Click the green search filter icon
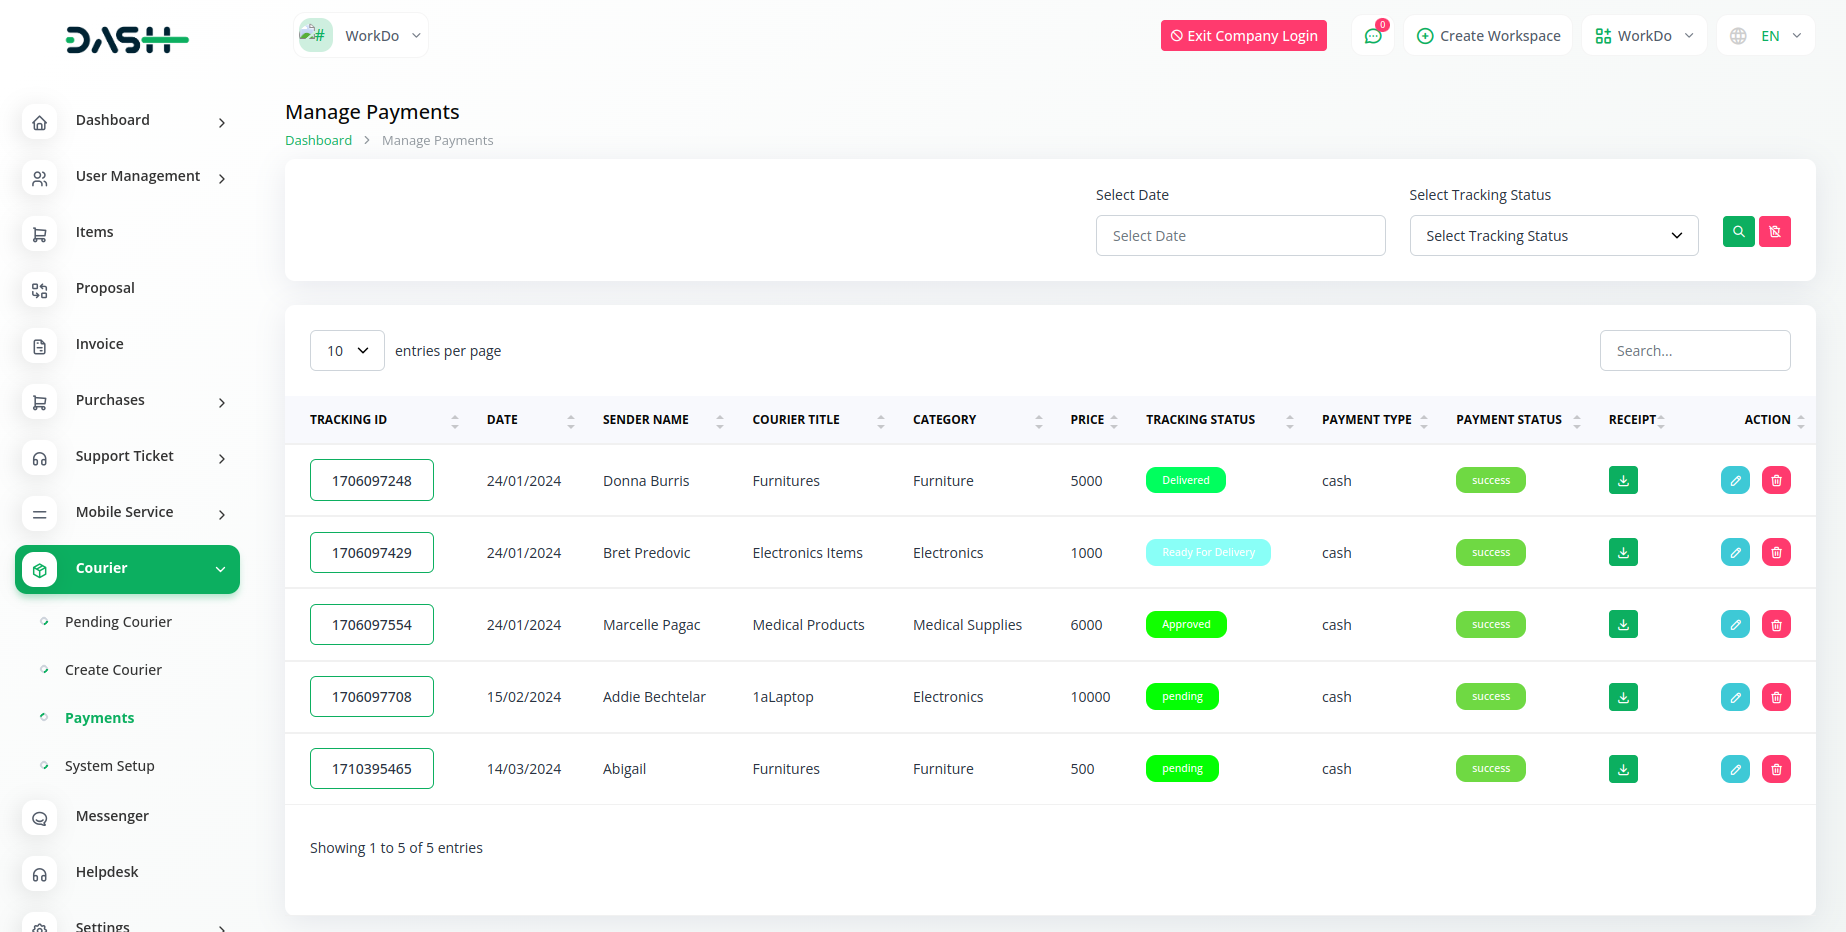 point(1738,232)
